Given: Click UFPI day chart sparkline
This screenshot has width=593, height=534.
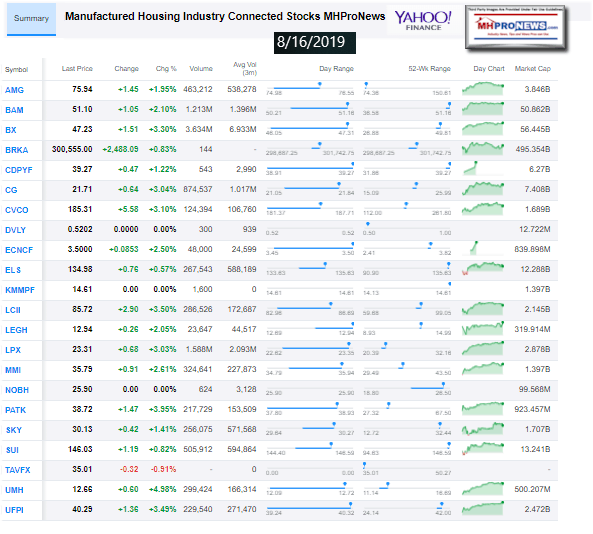Looking at the screenshot, I should (x=483, y=509).
